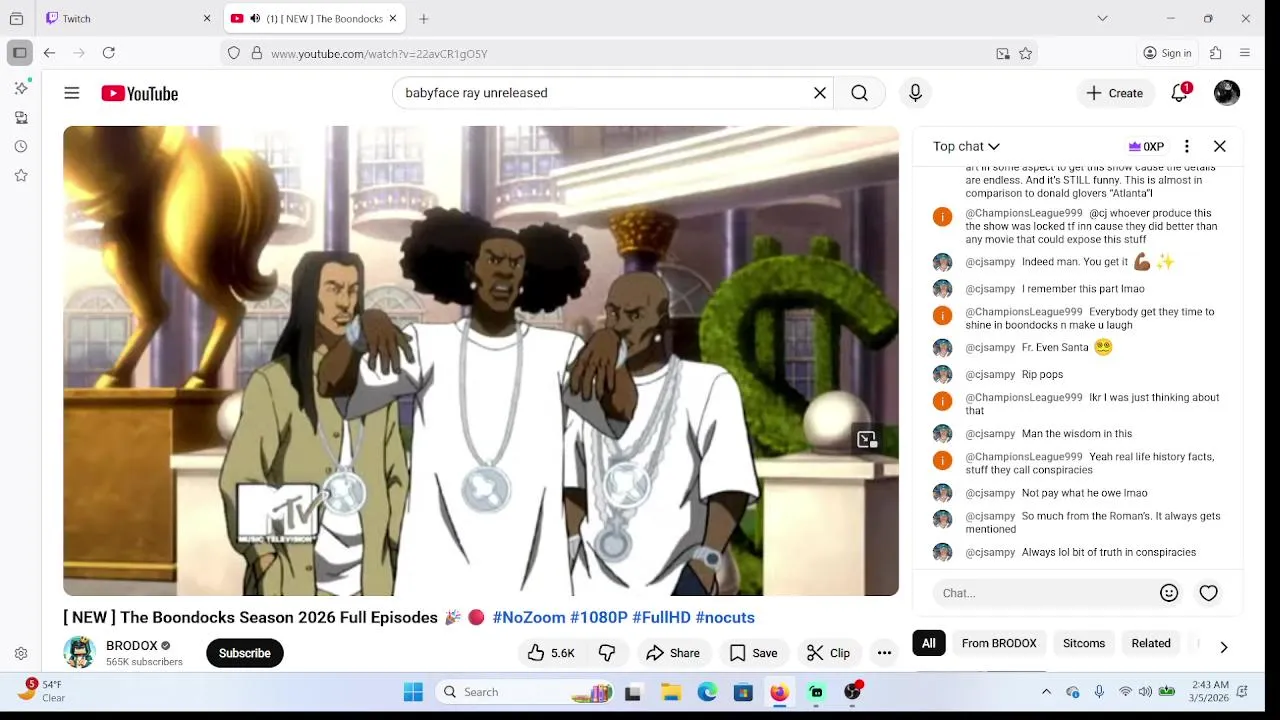The height and width of the screenshot is (720, 1280).
Task: Close the live chat panel
Action: pyautogui.click(x=1220, y=146)
